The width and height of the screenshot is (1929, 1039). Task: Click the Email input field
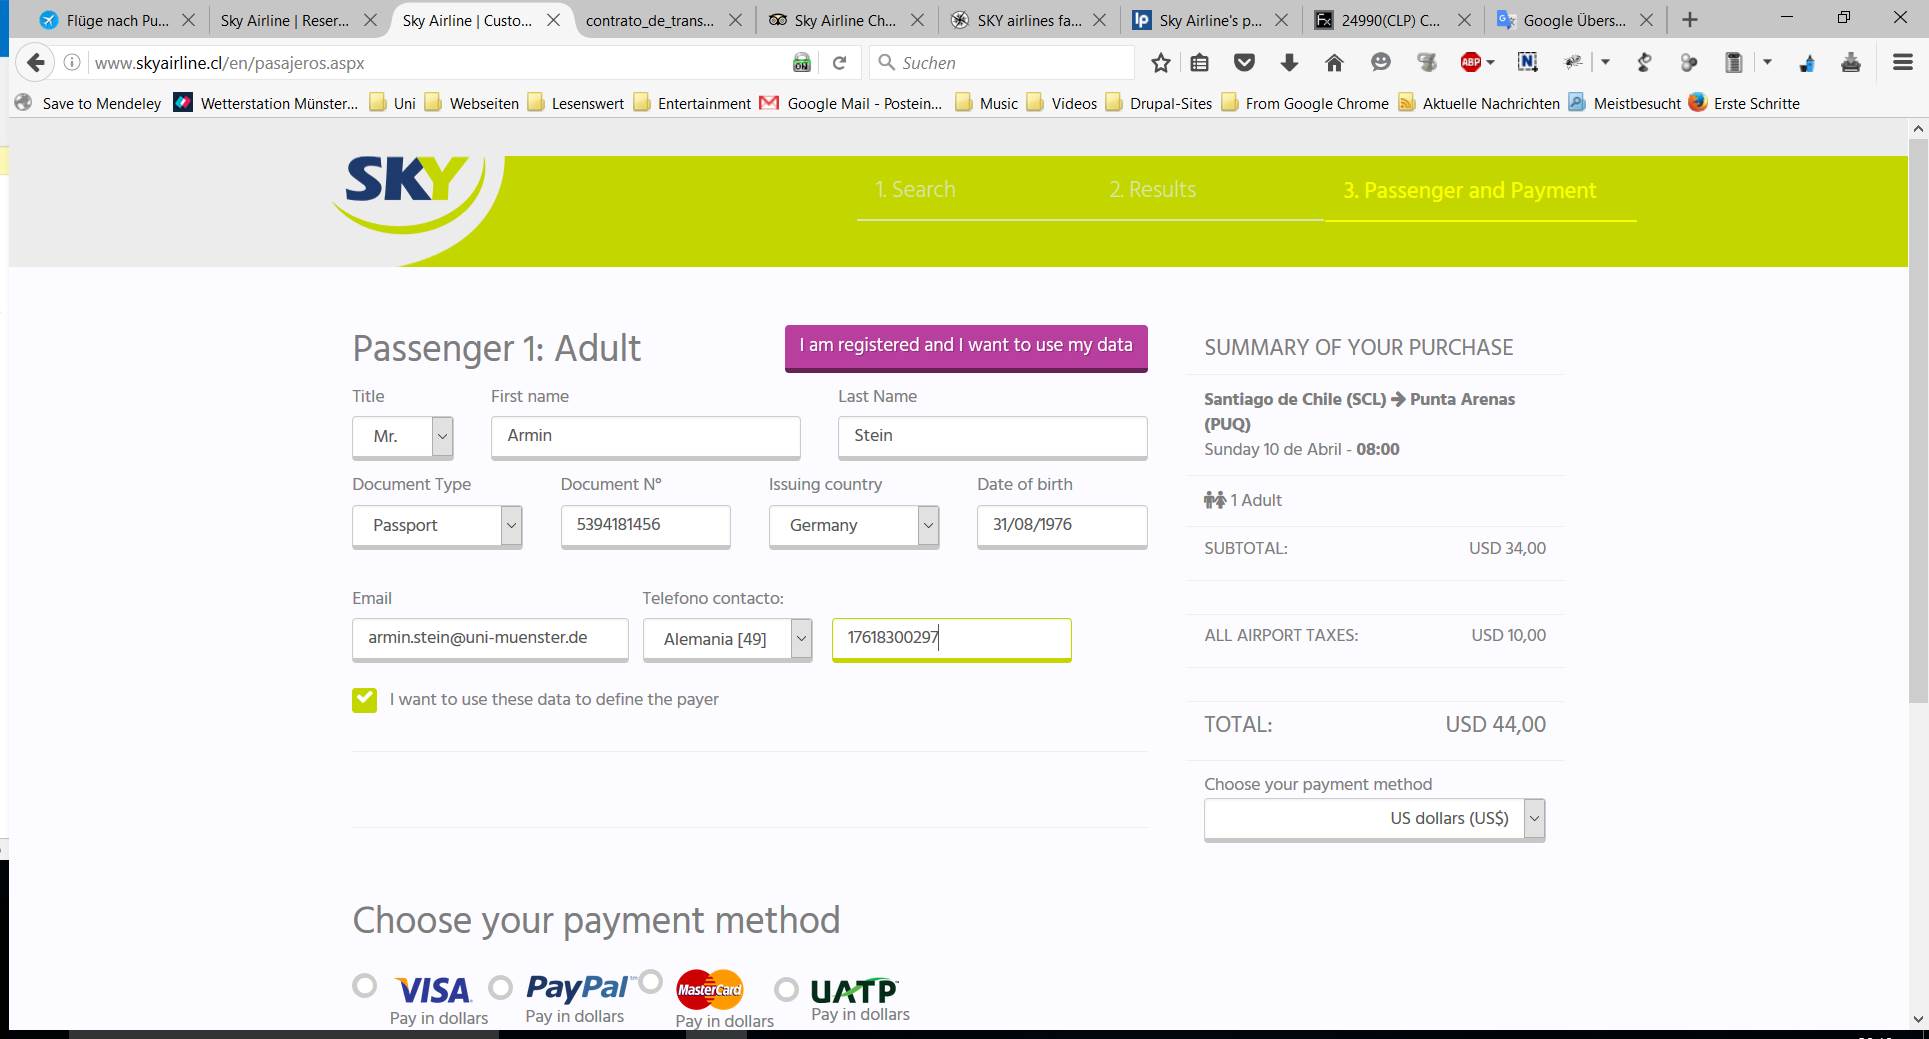[490, 639]
